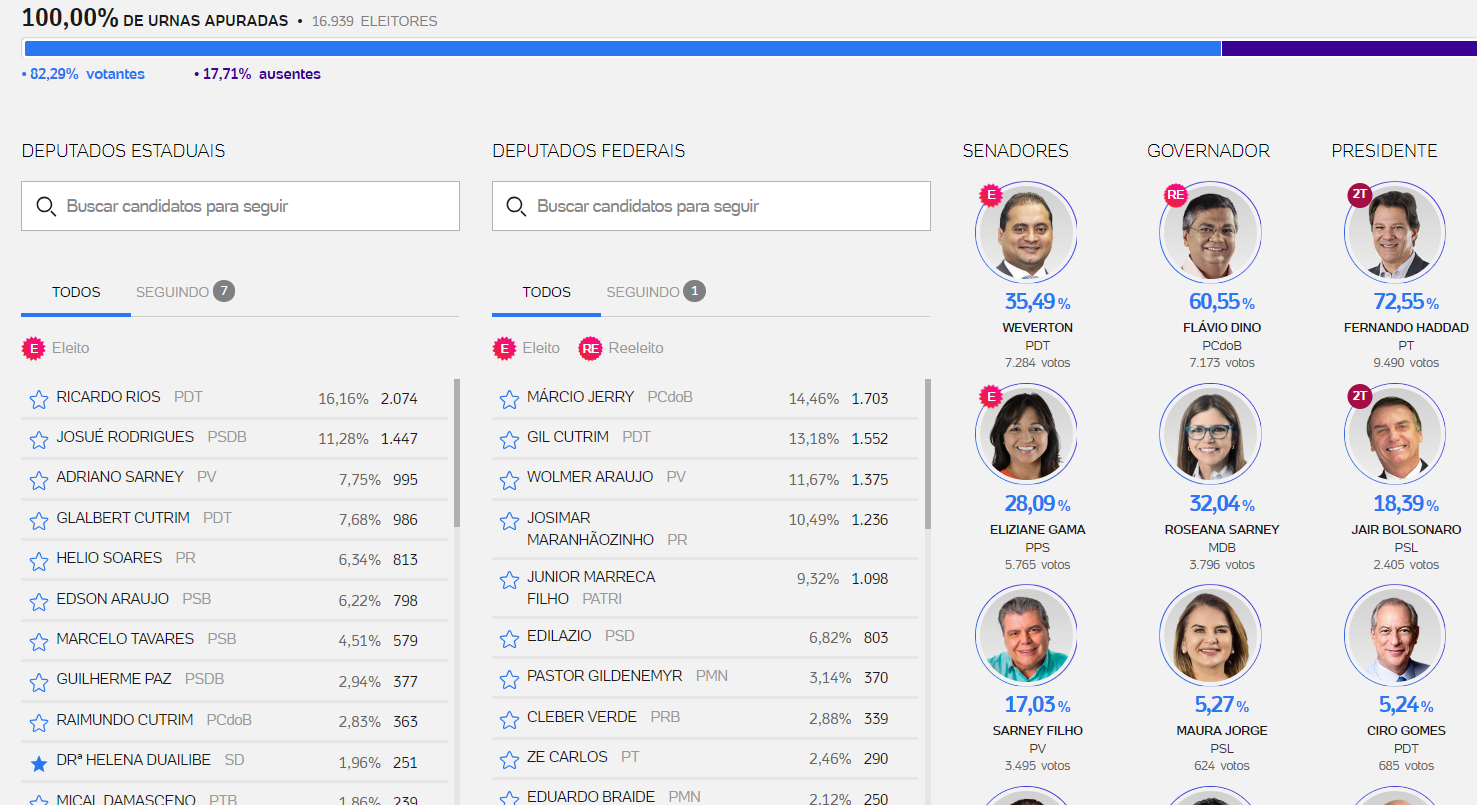Click the 2T badge on Fernando Haddad

(1359, 195)
